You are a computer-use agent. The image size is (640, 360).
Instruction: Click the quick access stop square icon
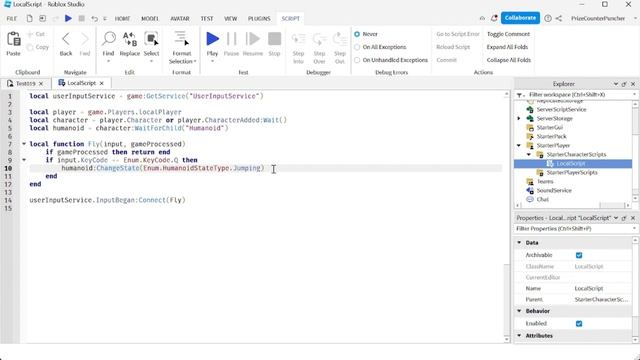point(82,18)
